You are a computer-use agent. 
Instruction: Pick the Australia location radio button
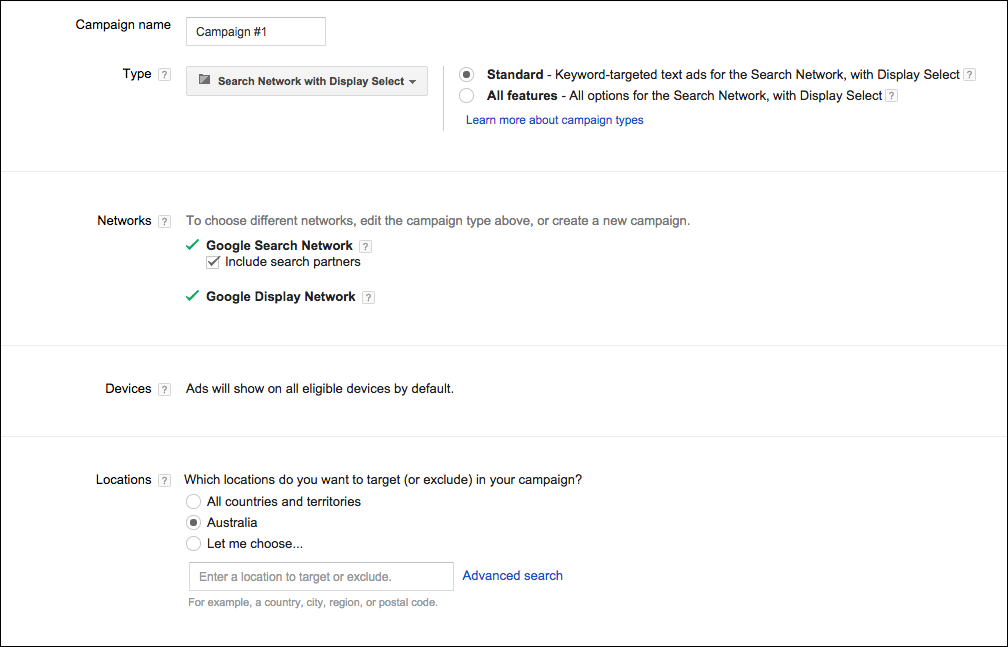click(x=193, y=523)
